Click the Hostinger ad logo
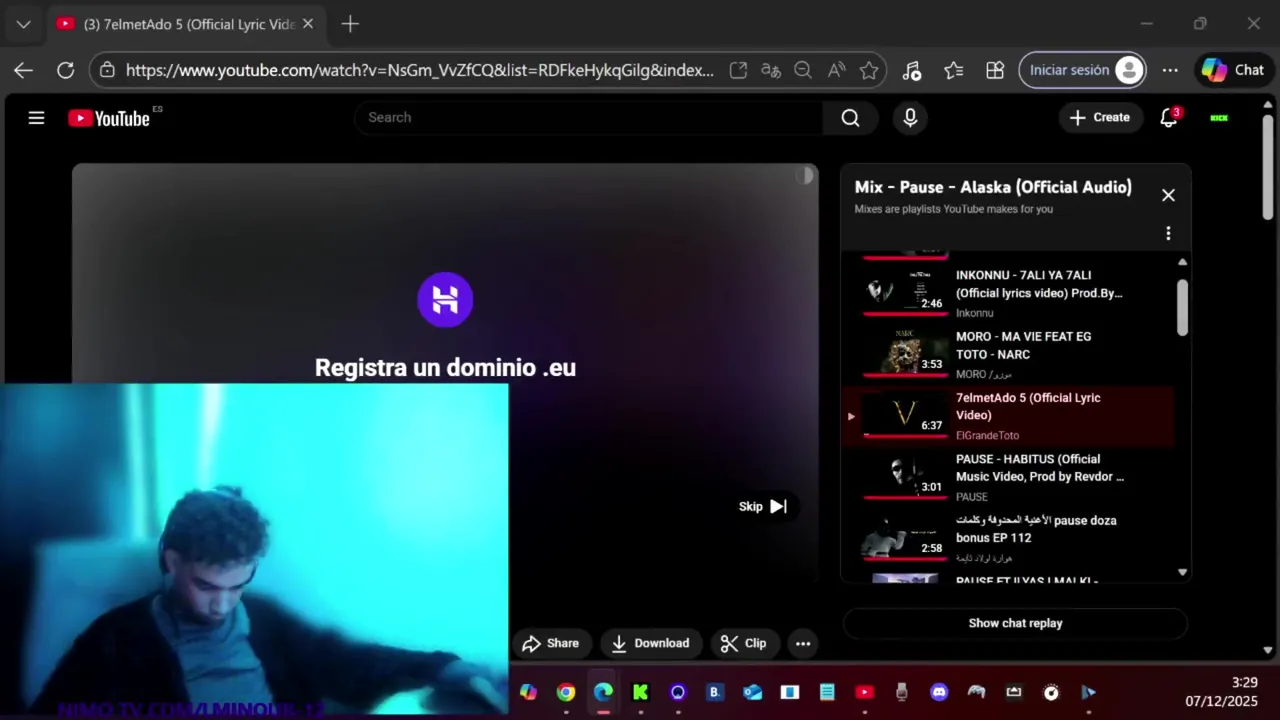1280x720 pixels. coord(445,299)
